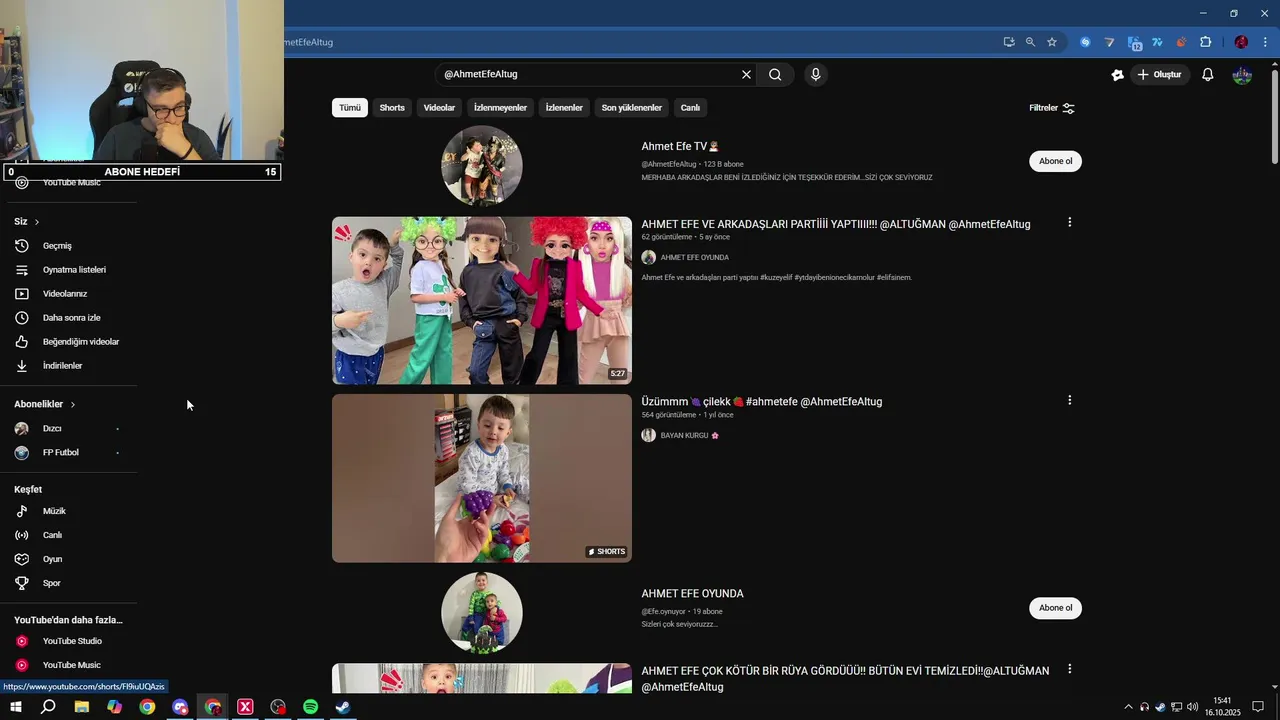
Task: Open more options for the Üzümmm çilekk video
Action: [x=1069, y=400]
